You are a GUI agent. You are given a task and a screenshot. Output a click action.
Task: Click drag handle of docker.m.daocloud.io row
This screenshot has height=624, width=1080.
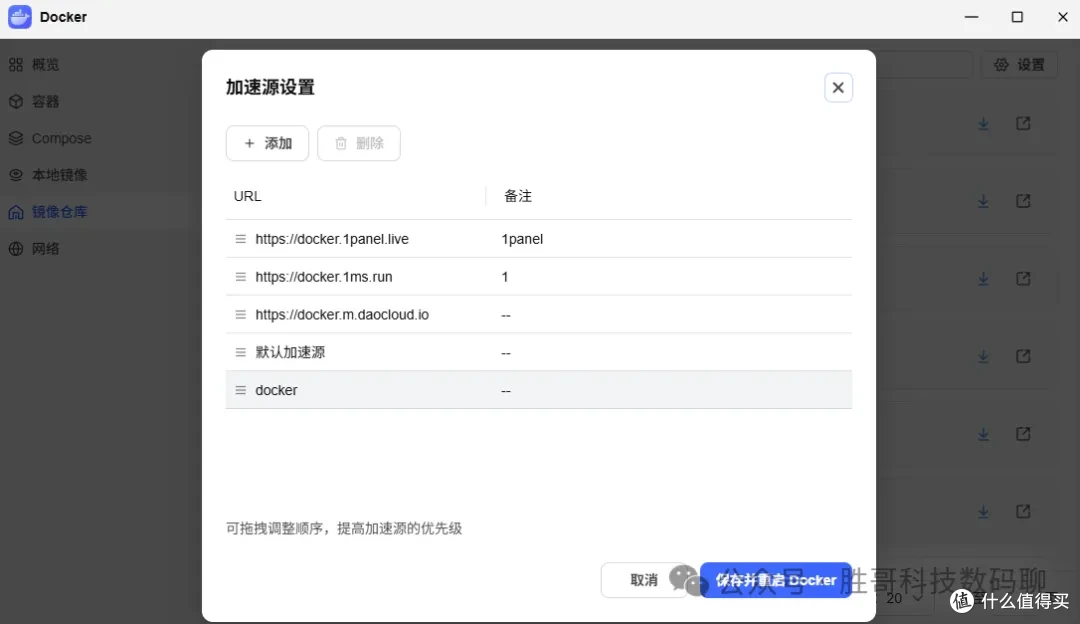tap(240, 315)
